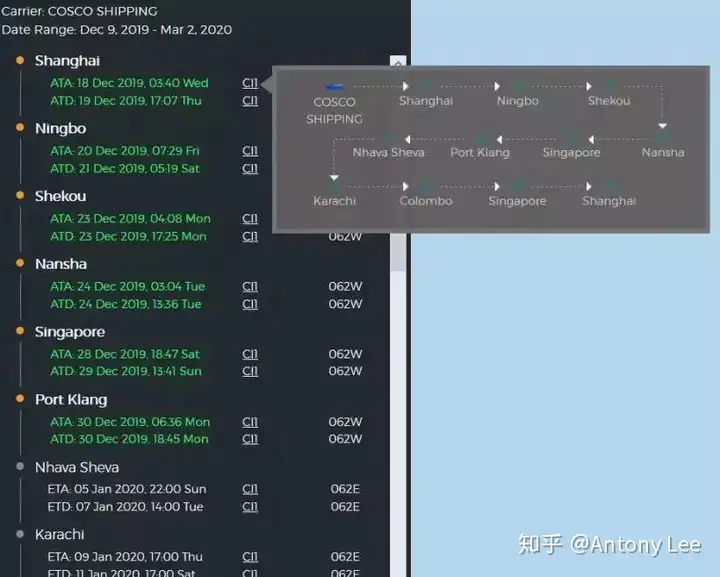Image resolution: width=720 pixels, height=577 pixels.
Task: Click the orange marker beside Port Klang heading
Action: 20,398
